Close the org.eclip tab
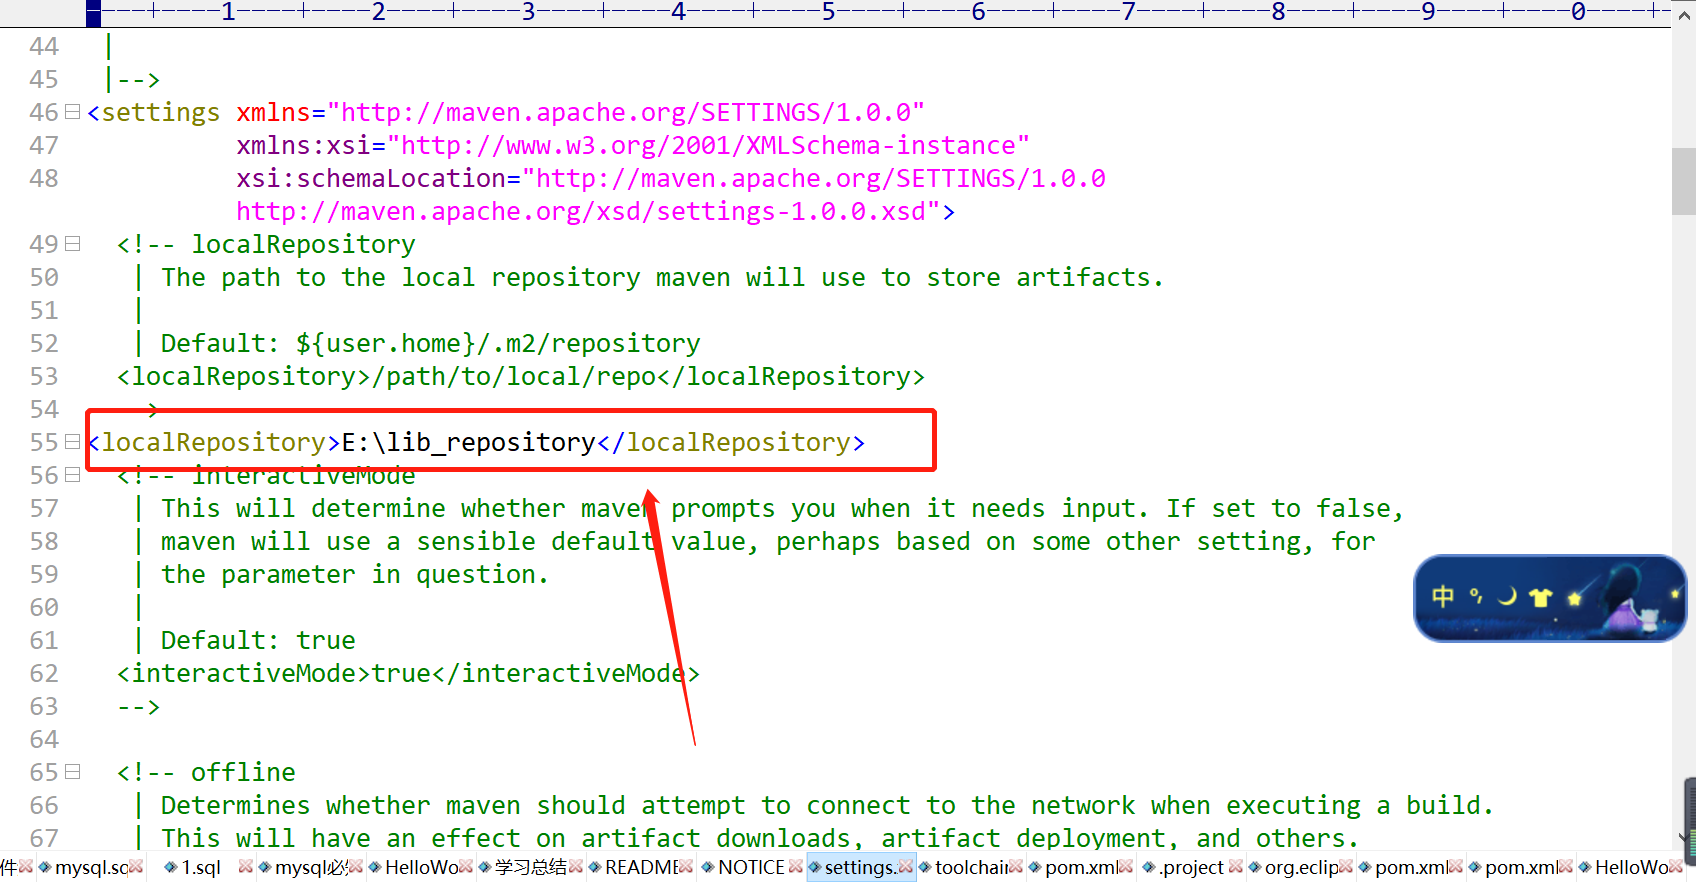 pyautogui.click(x=1346, y=867)
